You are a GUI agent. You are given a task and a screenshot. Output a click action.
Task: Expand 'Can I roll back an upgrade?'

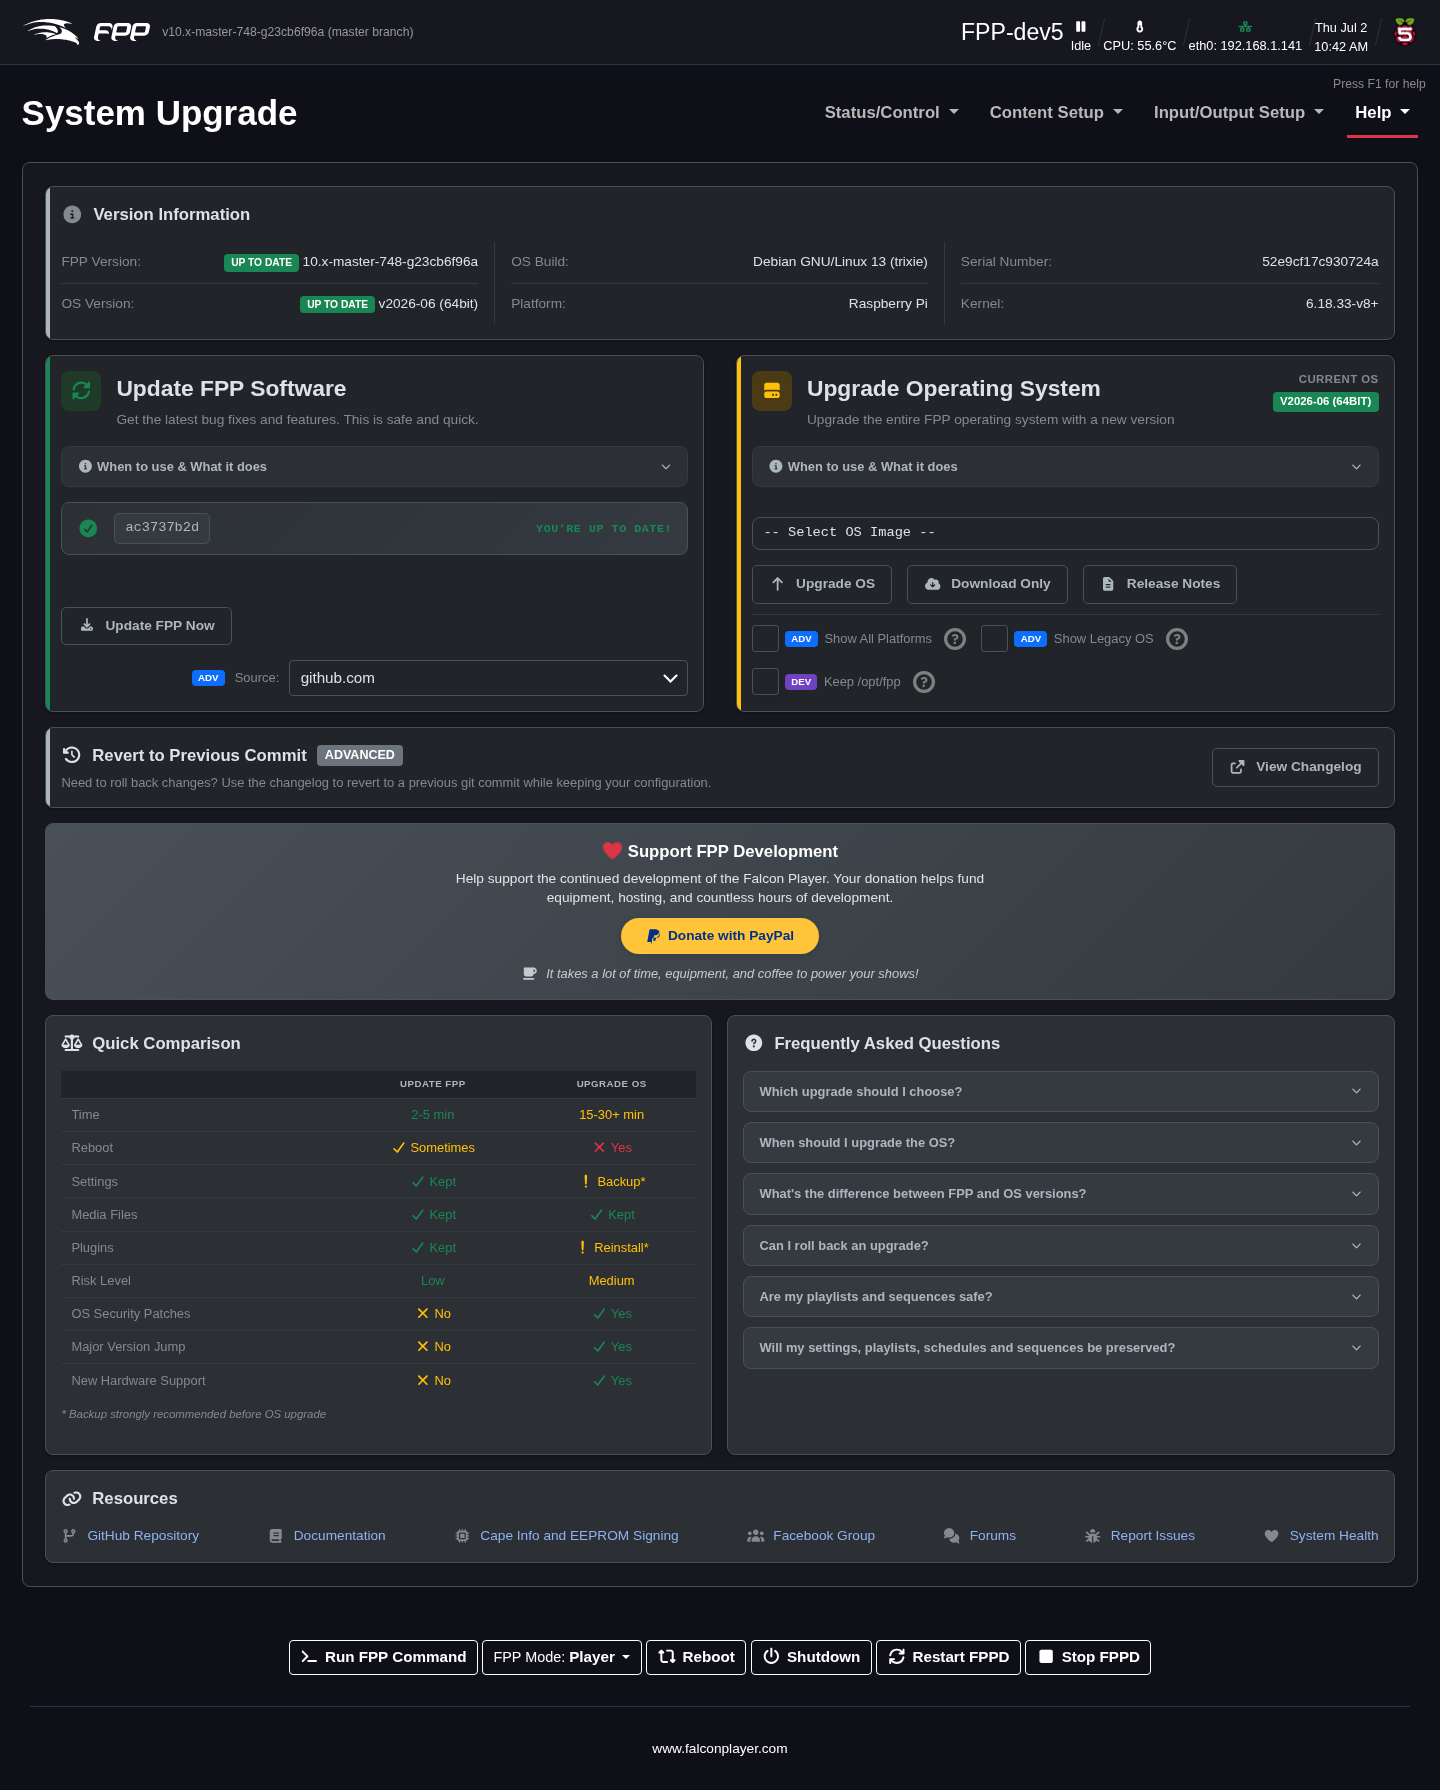(1060, 1246)
